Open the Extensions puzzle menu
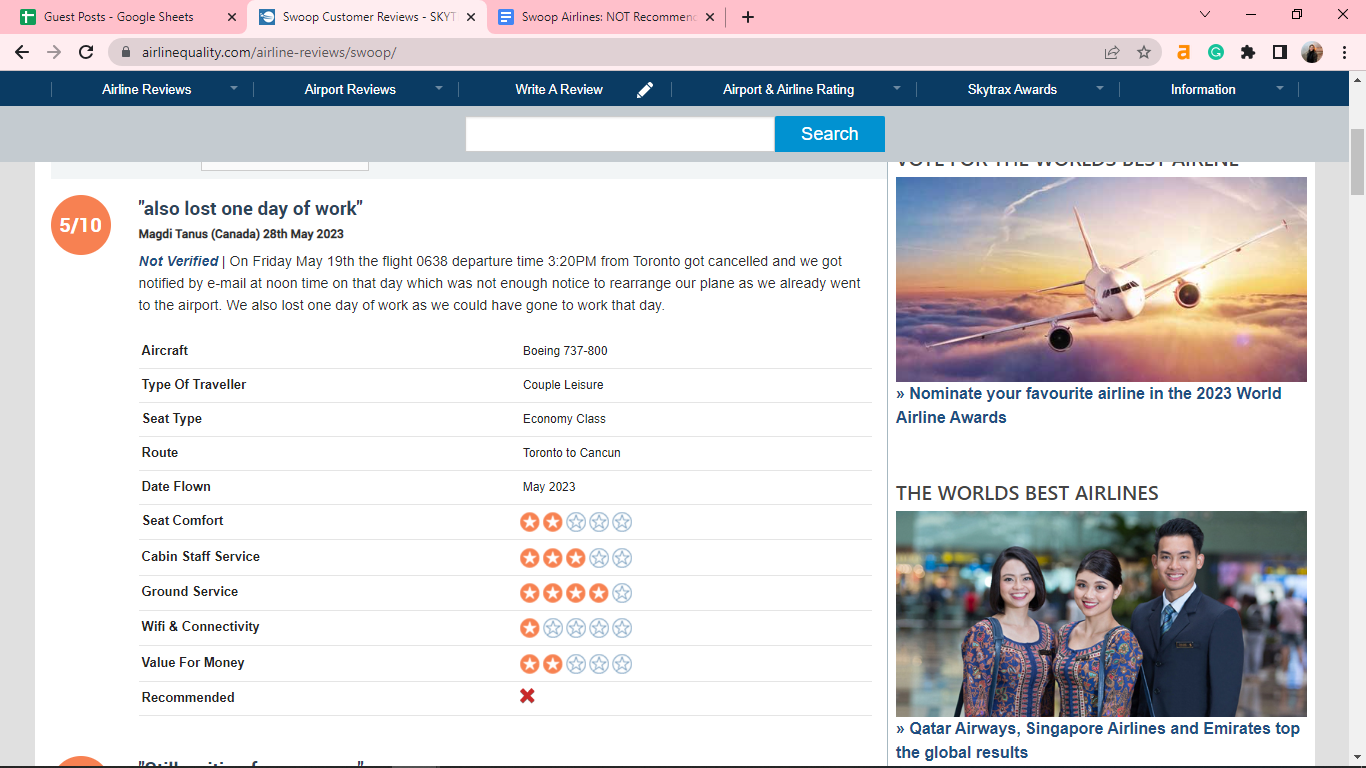This screenshot has width=1366, height=768. [1248, 52]
